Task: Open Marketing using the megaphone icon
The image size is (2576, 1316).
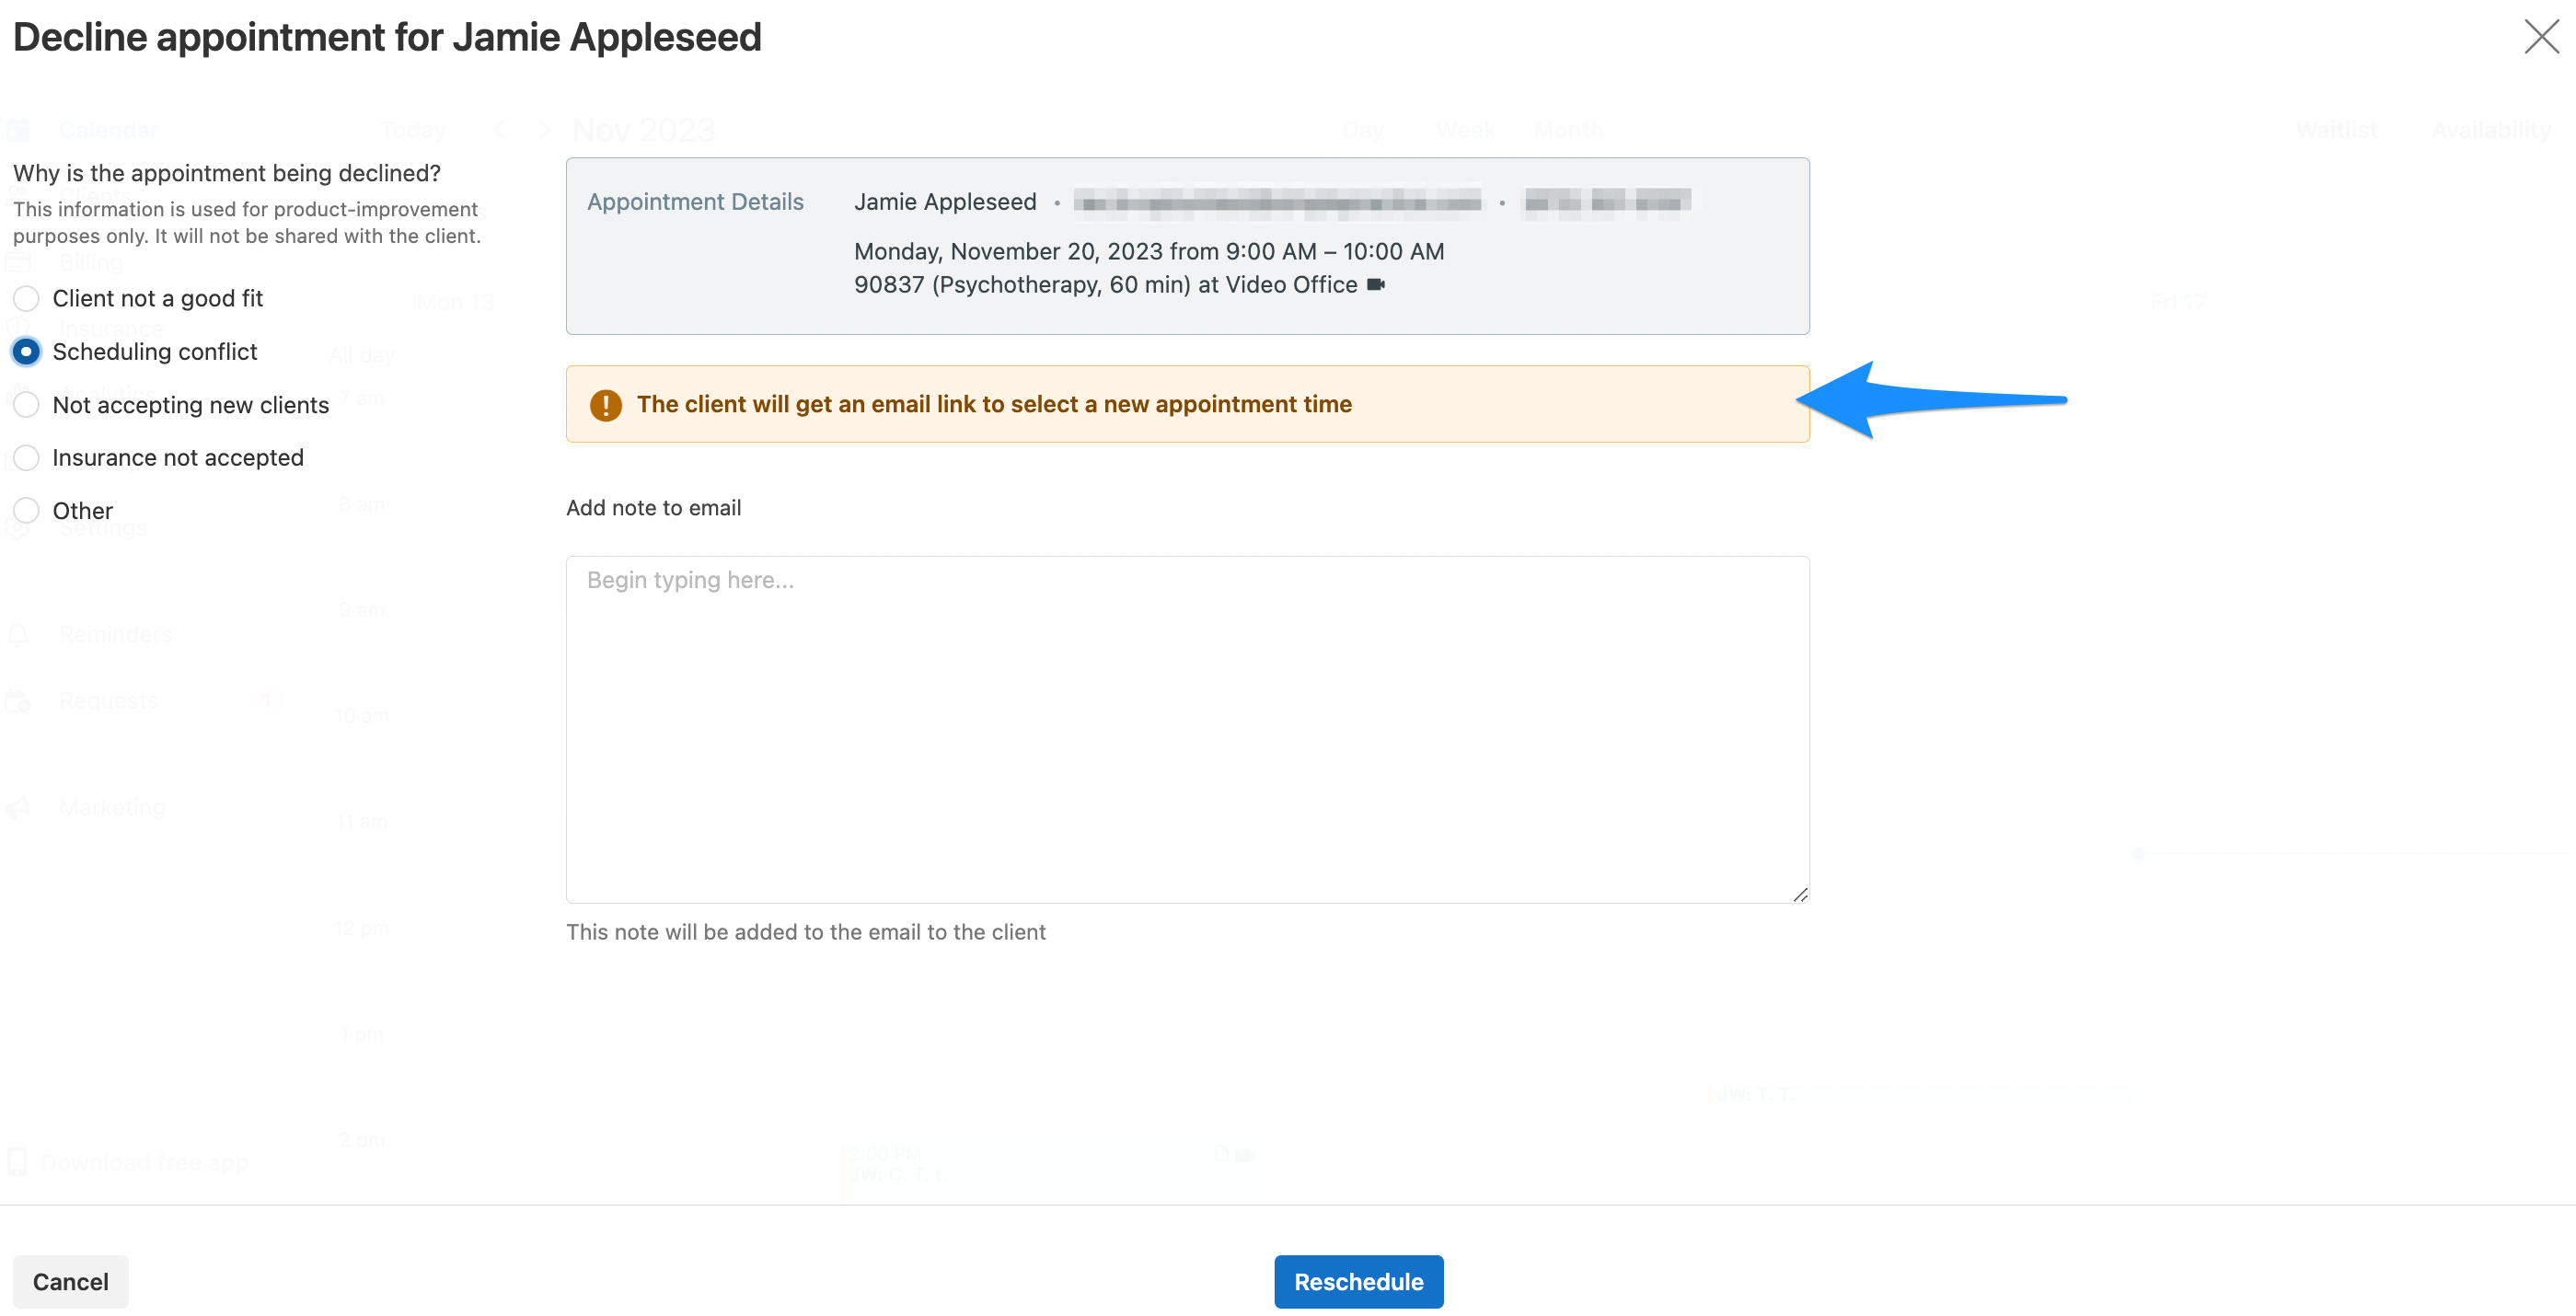Action: (17, 806)
